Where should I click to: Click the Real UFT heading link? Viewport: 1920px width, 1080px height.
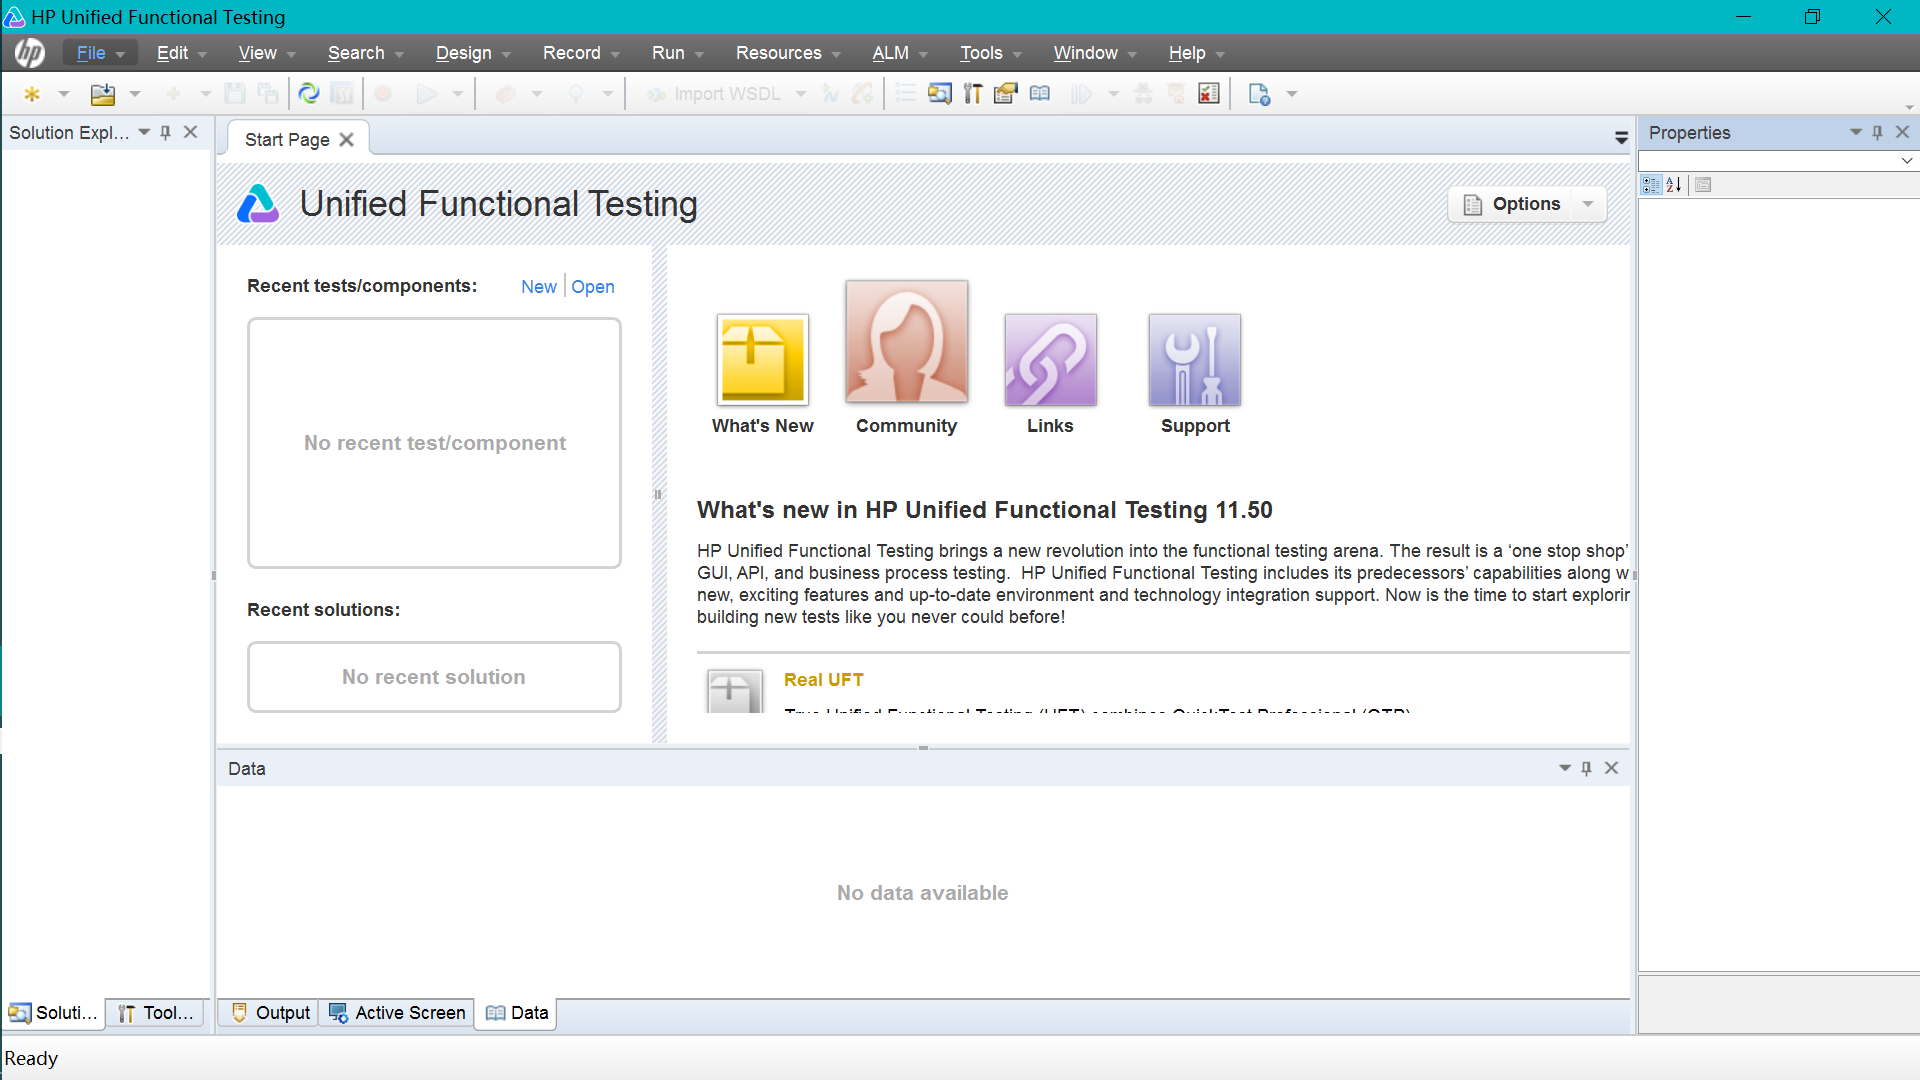coord(824,680)
